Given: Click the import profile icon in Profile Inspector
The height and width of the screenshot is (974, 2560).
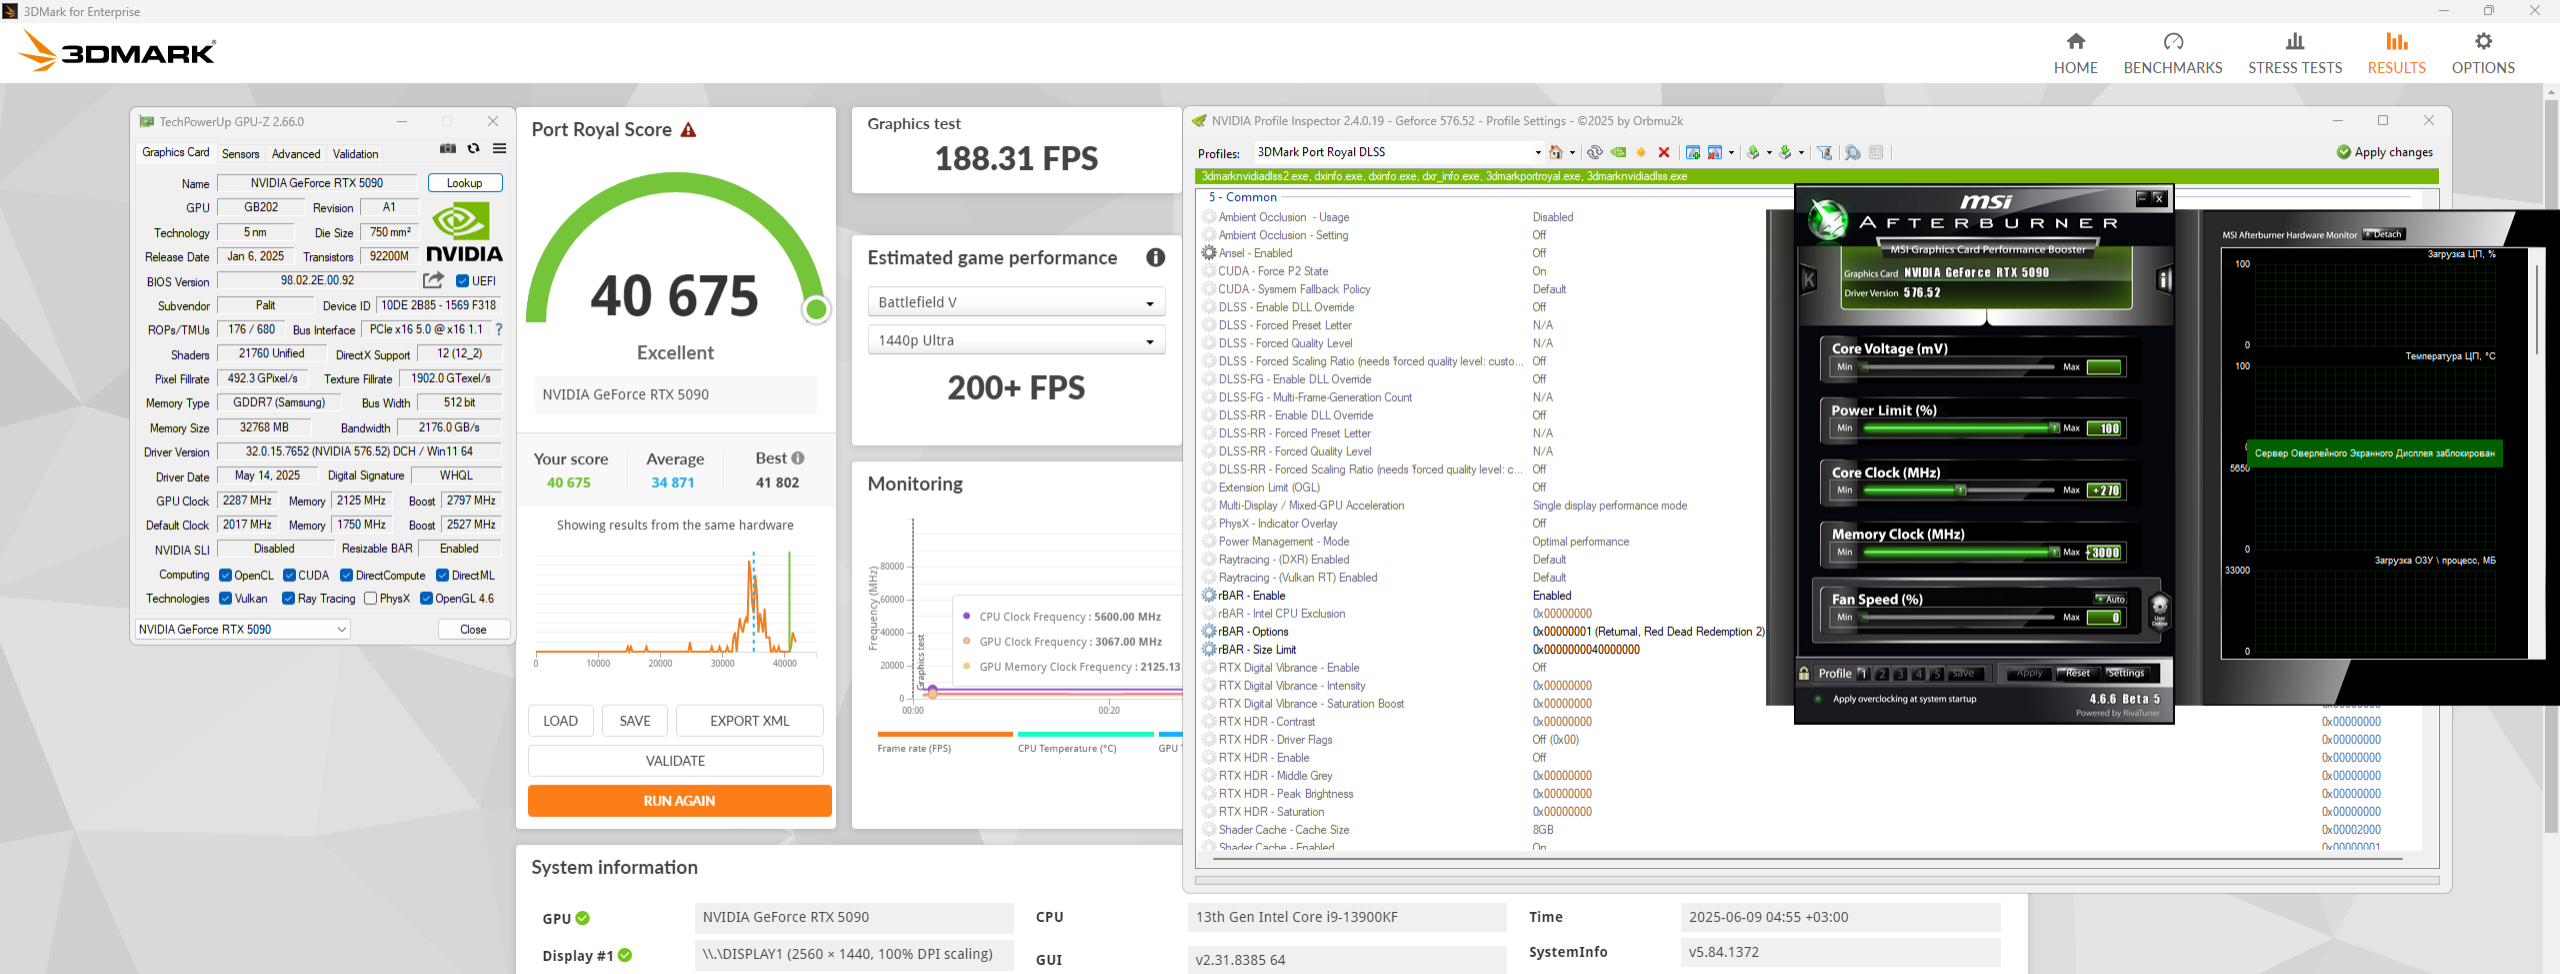Looking at the screenshot, I should [x=1785, y=153].
